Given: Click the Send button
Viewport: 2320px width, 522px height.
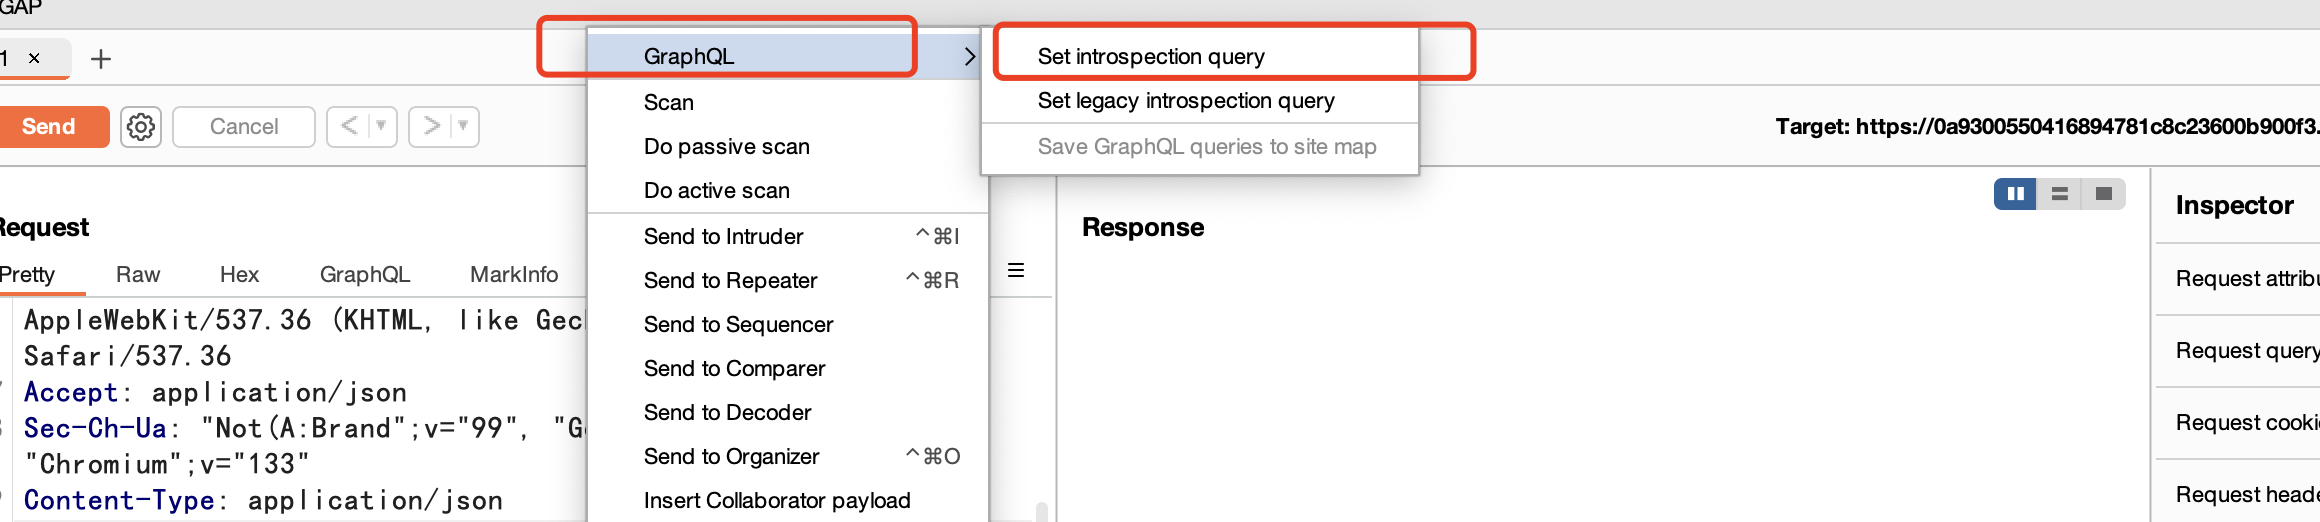Looking at the screenshot, I should (49, 126).
